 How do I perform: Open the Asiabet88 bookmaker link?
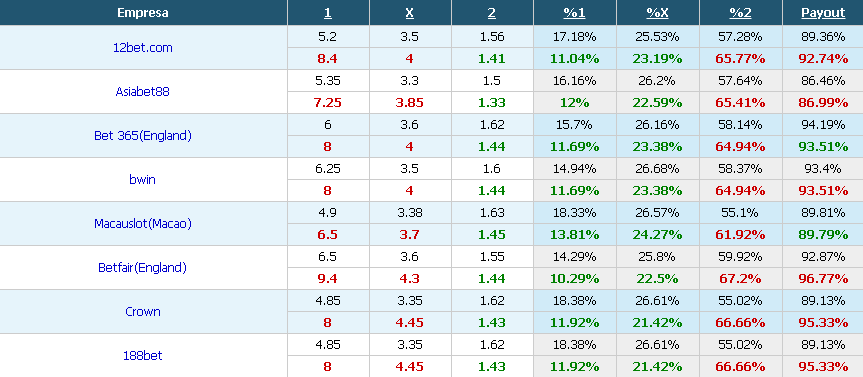pos(143,91)
